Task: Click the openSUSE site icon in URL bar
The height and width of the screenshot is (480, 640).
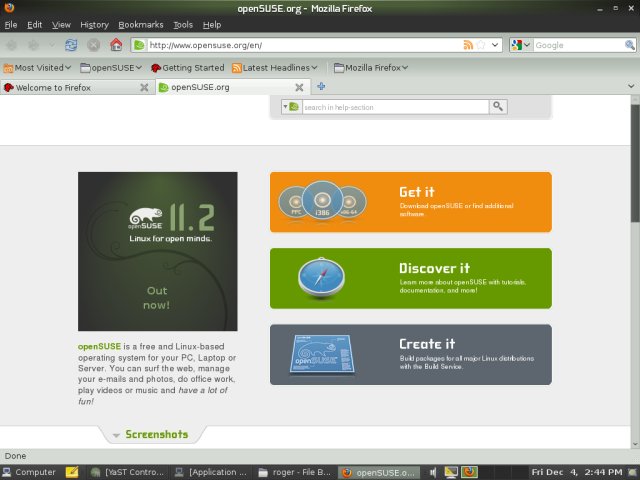Action: pos(140,45)
